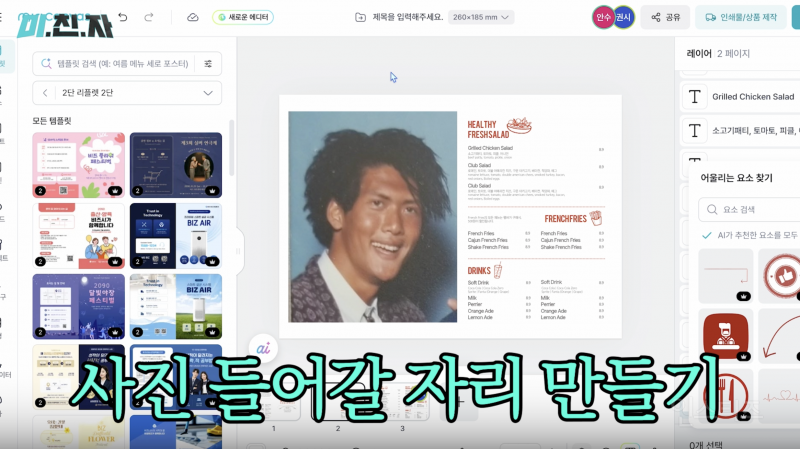Click the undo arrow icon
The height and width of the screenshot is (449, 800).
[122, 17]
